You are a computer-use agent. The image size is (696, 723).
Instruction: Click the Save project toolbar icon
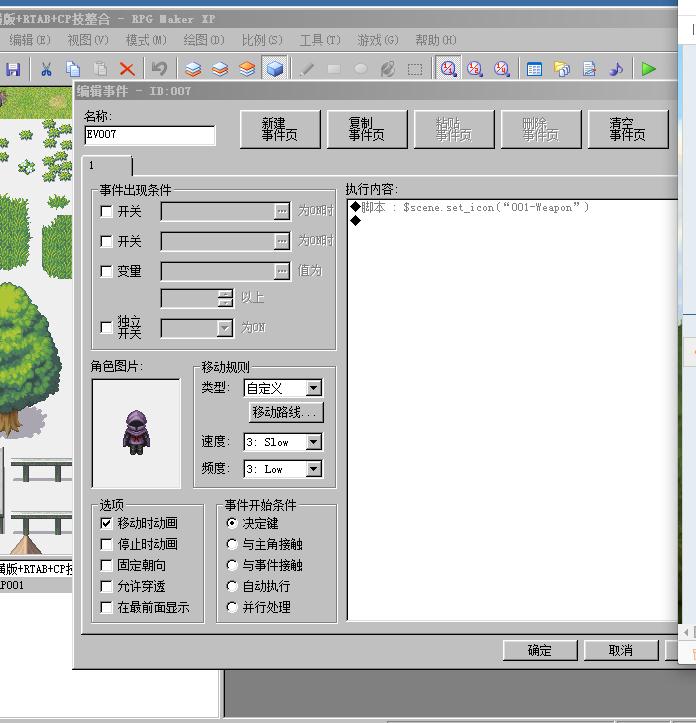point(13,69)
